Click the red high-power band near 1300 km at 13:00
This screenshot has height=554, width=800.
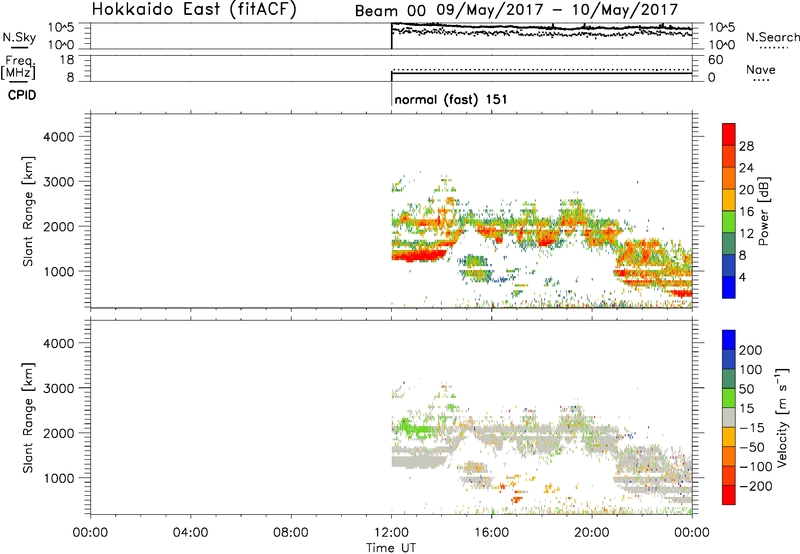(x=418, y=256)
